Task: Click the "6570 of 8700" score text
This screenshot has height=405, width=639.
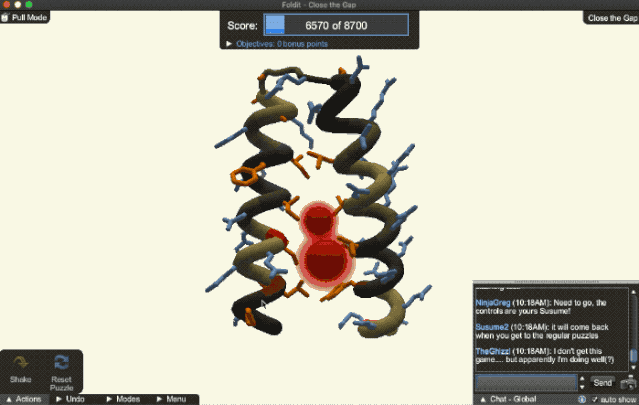Action: point(336,26)
